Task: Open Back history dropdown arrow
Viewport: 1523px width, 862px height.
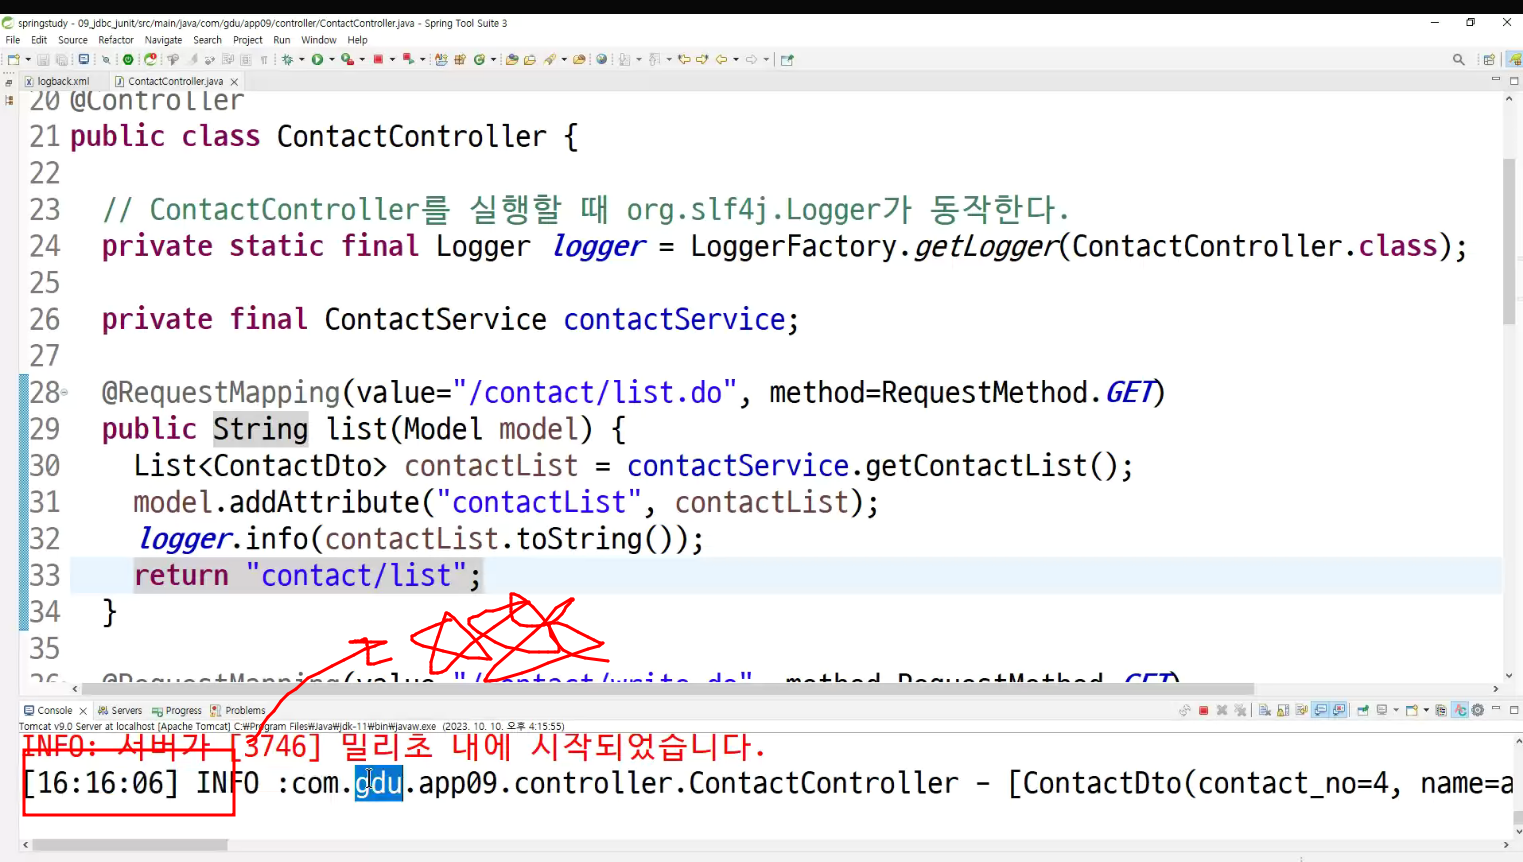Action: coord(736,59)
